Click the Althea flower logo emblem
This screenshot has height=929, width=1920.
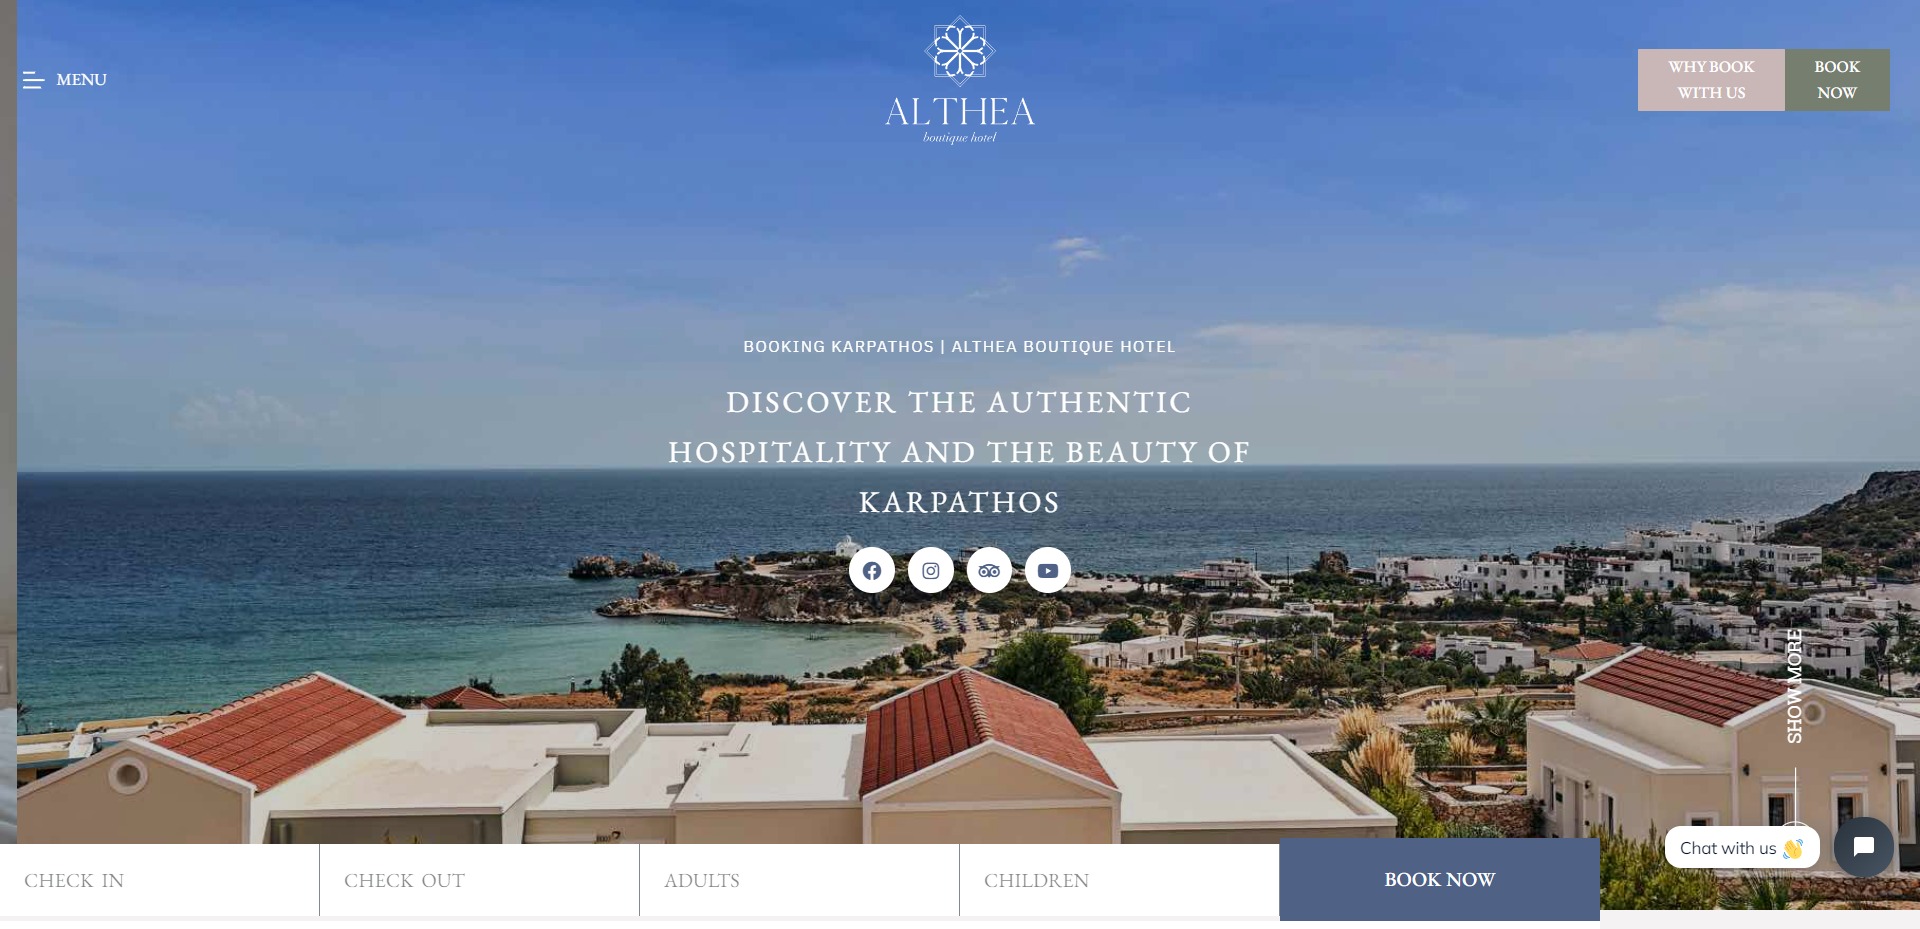point(960,51)
